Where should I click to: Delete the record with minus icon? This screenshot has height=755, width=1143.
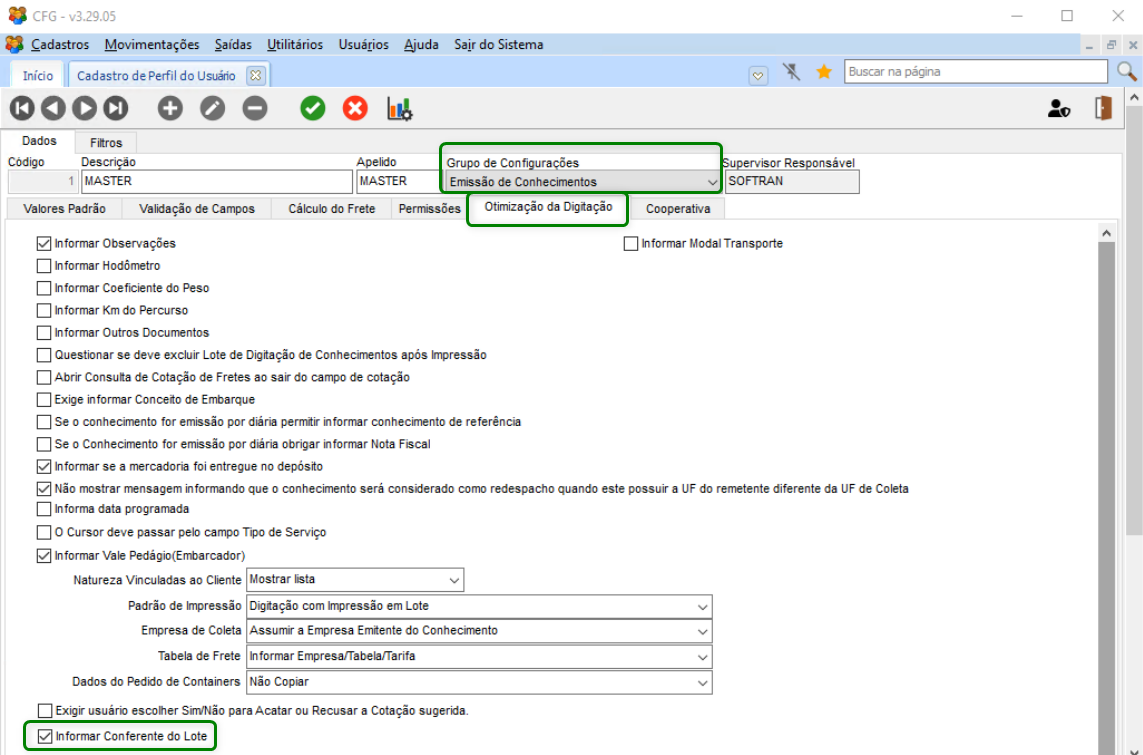254,109
